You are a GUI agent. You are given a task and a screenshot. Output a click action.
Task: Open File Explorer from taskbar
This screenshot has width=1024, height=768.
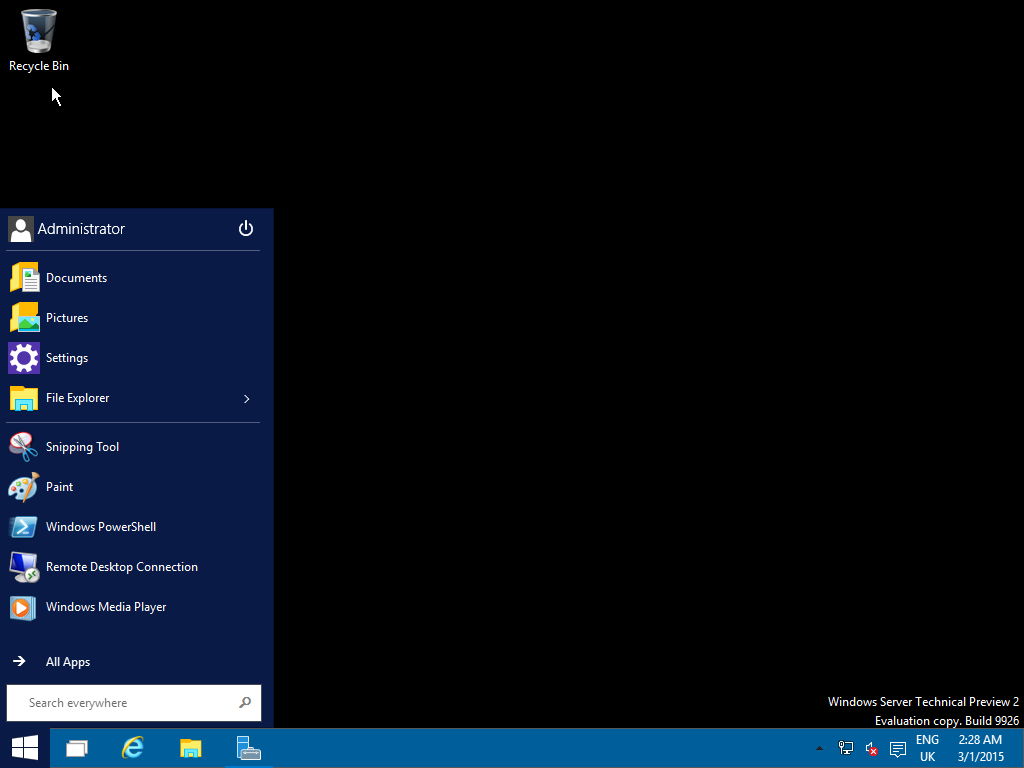(191, 748)
